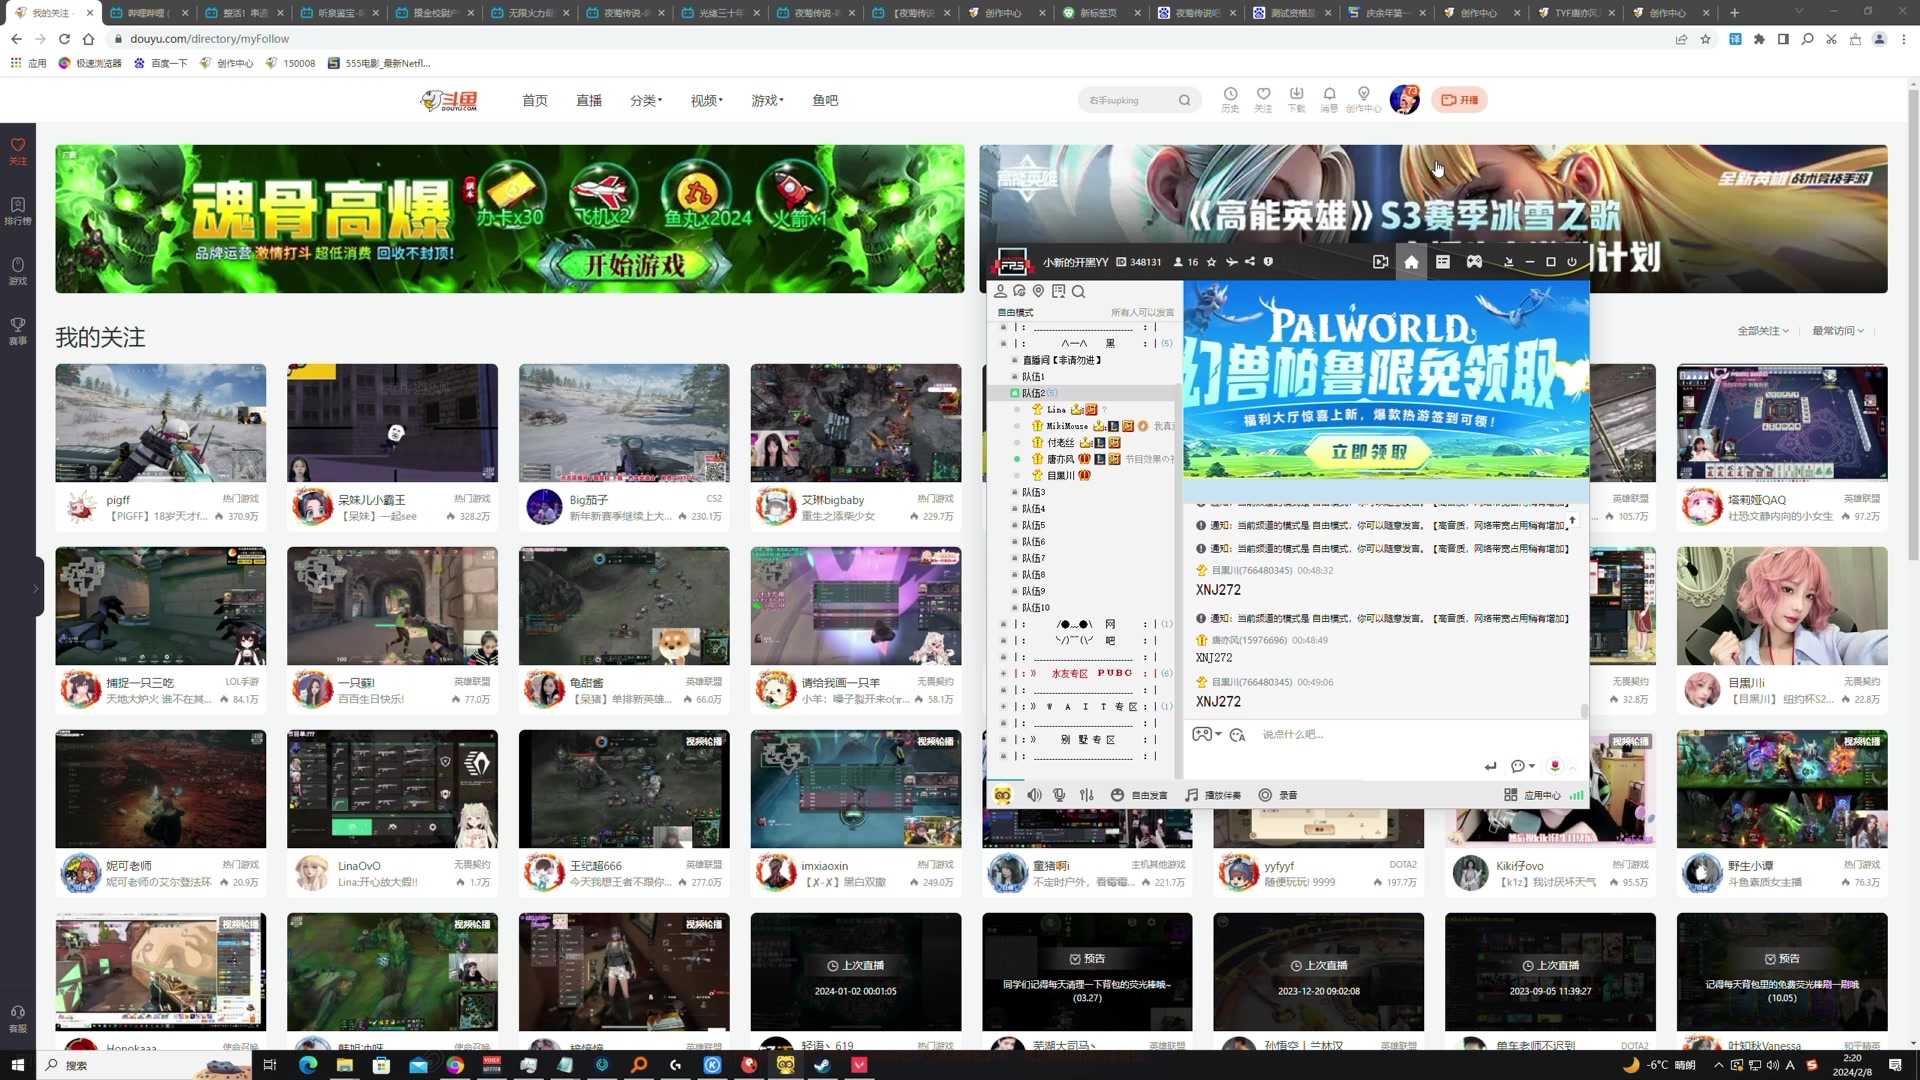Image resolution: width=1920 pixels, height=1080 pixels.
Task: Open Douyu 消息 messages icon
Action: tap(1329, 99)
